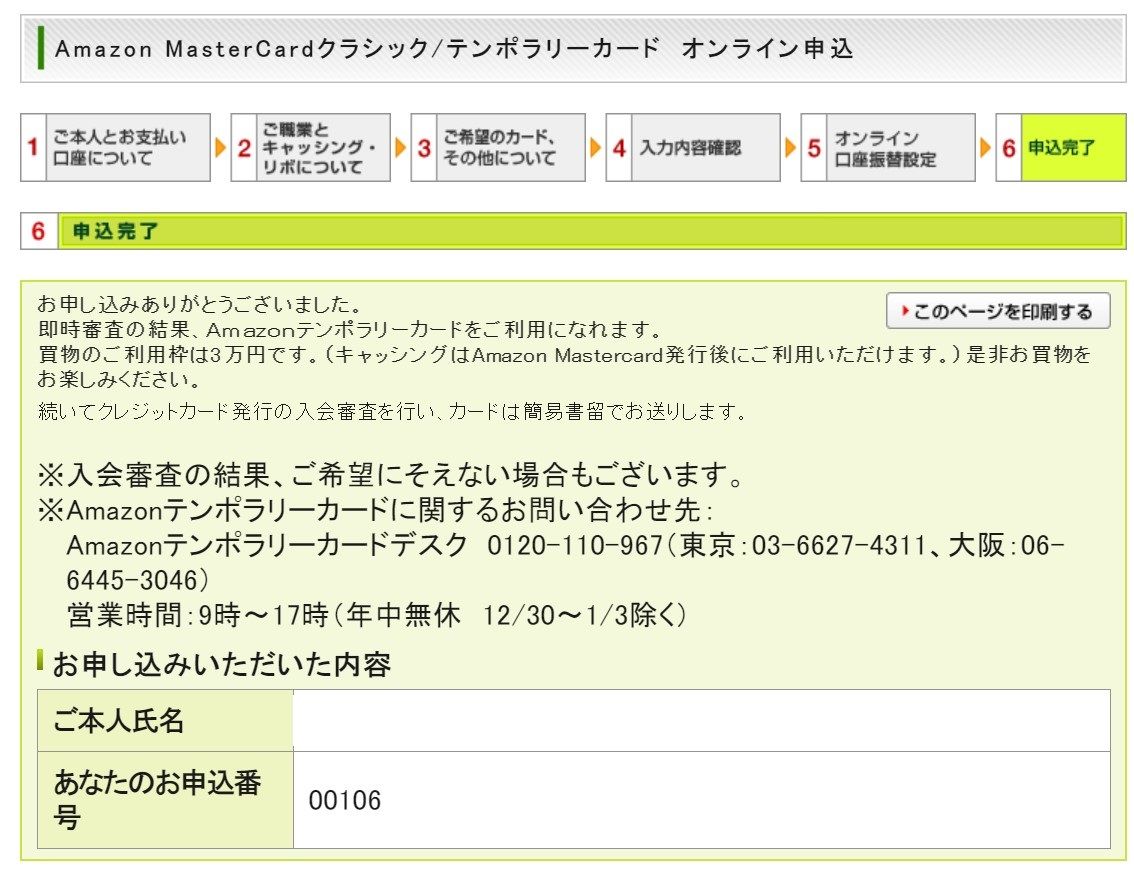The height and width of the screenshot is (883, 1134).
Task: Select step 1 ご本人とお支払い口座について
Action: (x=116, y=148)
